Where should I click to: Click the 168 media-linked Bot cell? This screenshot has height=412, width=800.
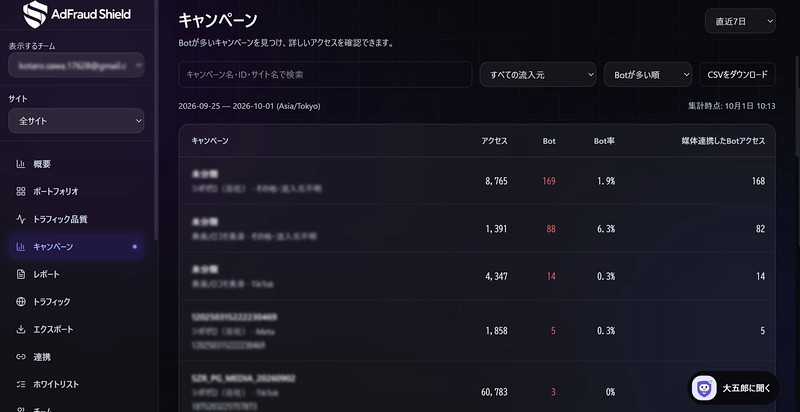click(x=758, y=181)
